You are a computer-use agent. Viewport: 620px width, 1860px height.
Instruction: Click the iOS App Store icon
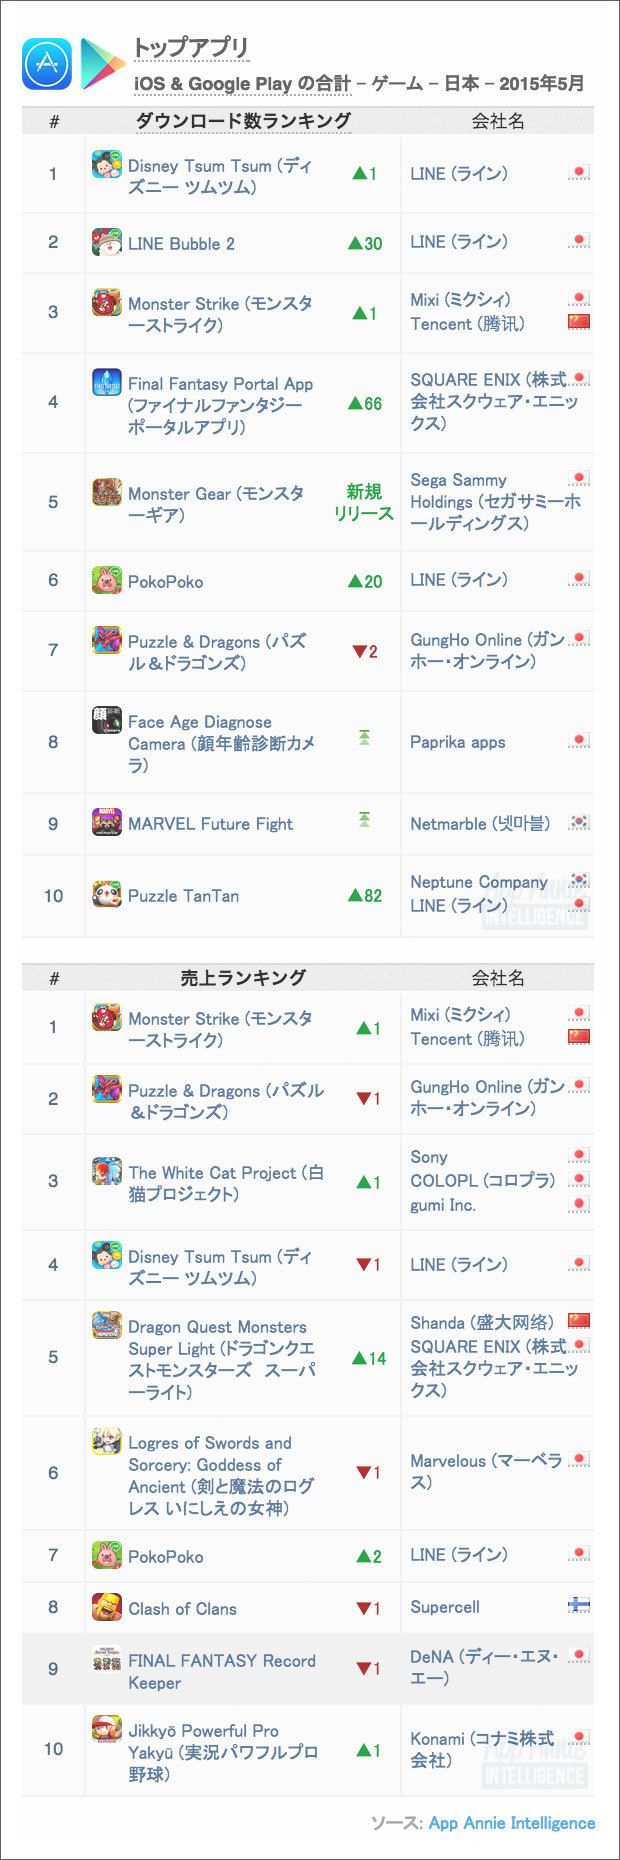tap(47, 64)
